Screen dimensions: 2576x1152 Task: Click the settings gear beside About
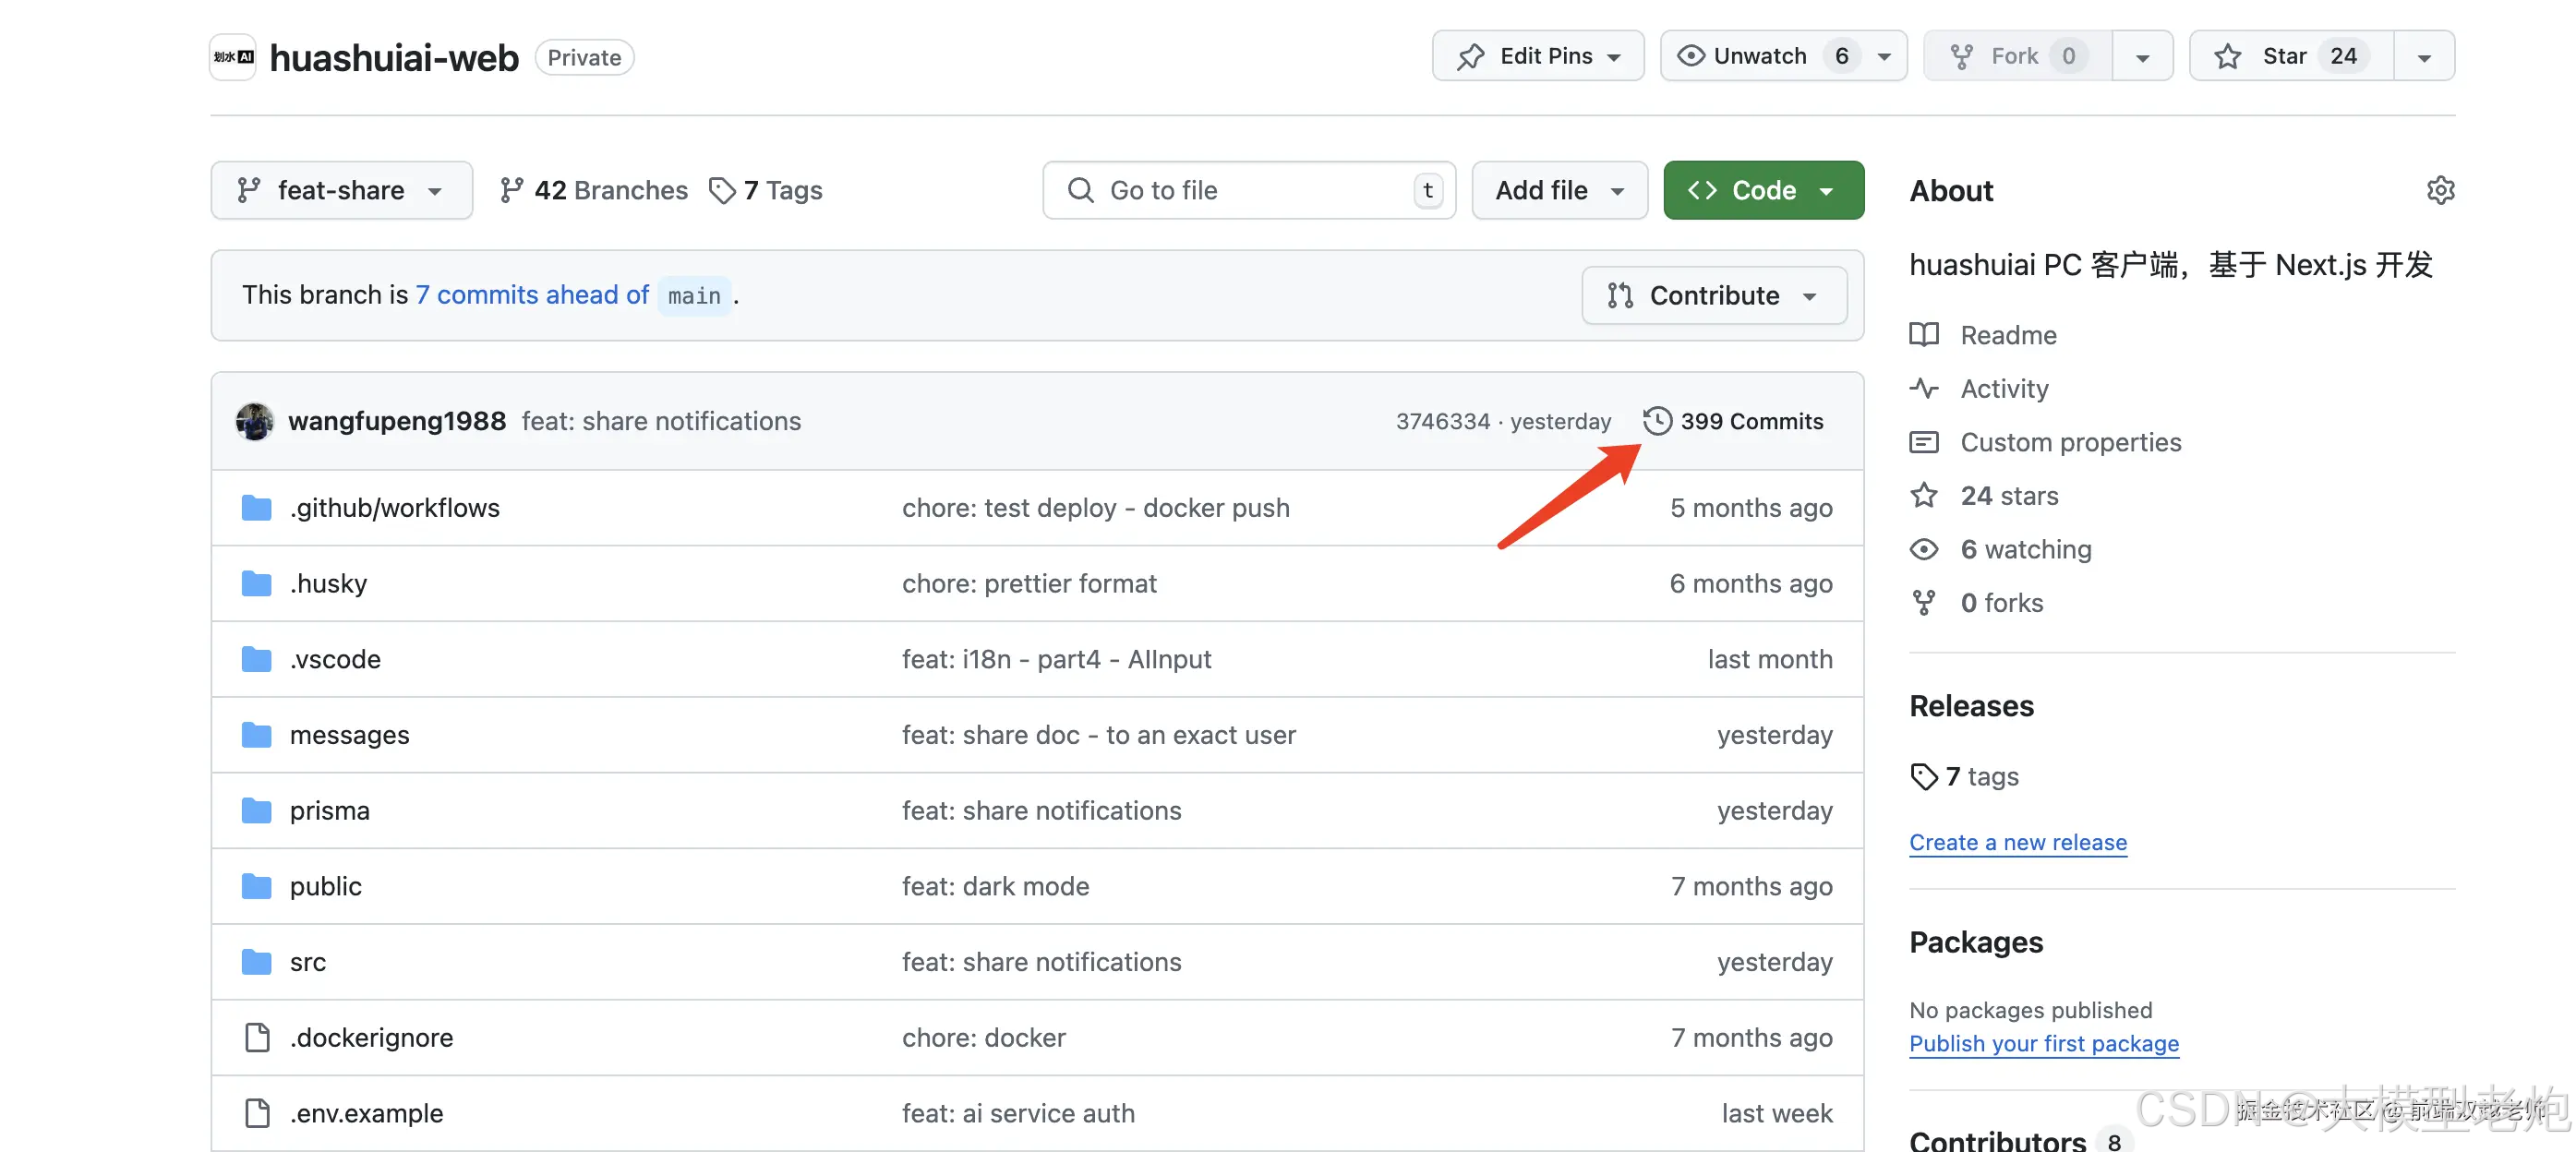point(2440,189)
